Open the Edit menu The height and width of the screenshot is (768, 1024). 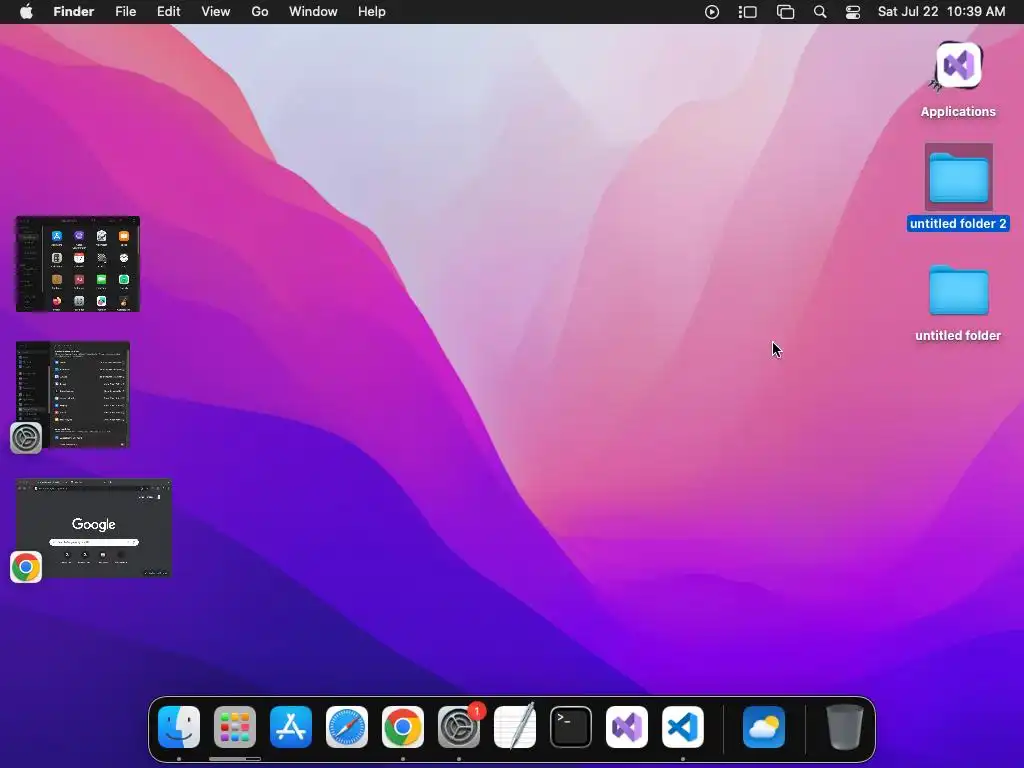(168, 12)
